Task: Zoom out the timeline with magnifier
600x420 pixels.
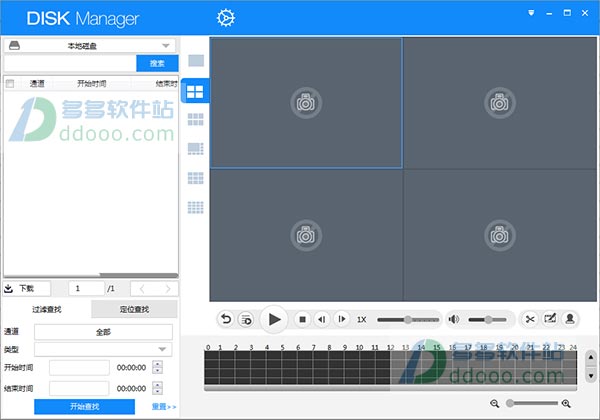Action: (494, 404)
